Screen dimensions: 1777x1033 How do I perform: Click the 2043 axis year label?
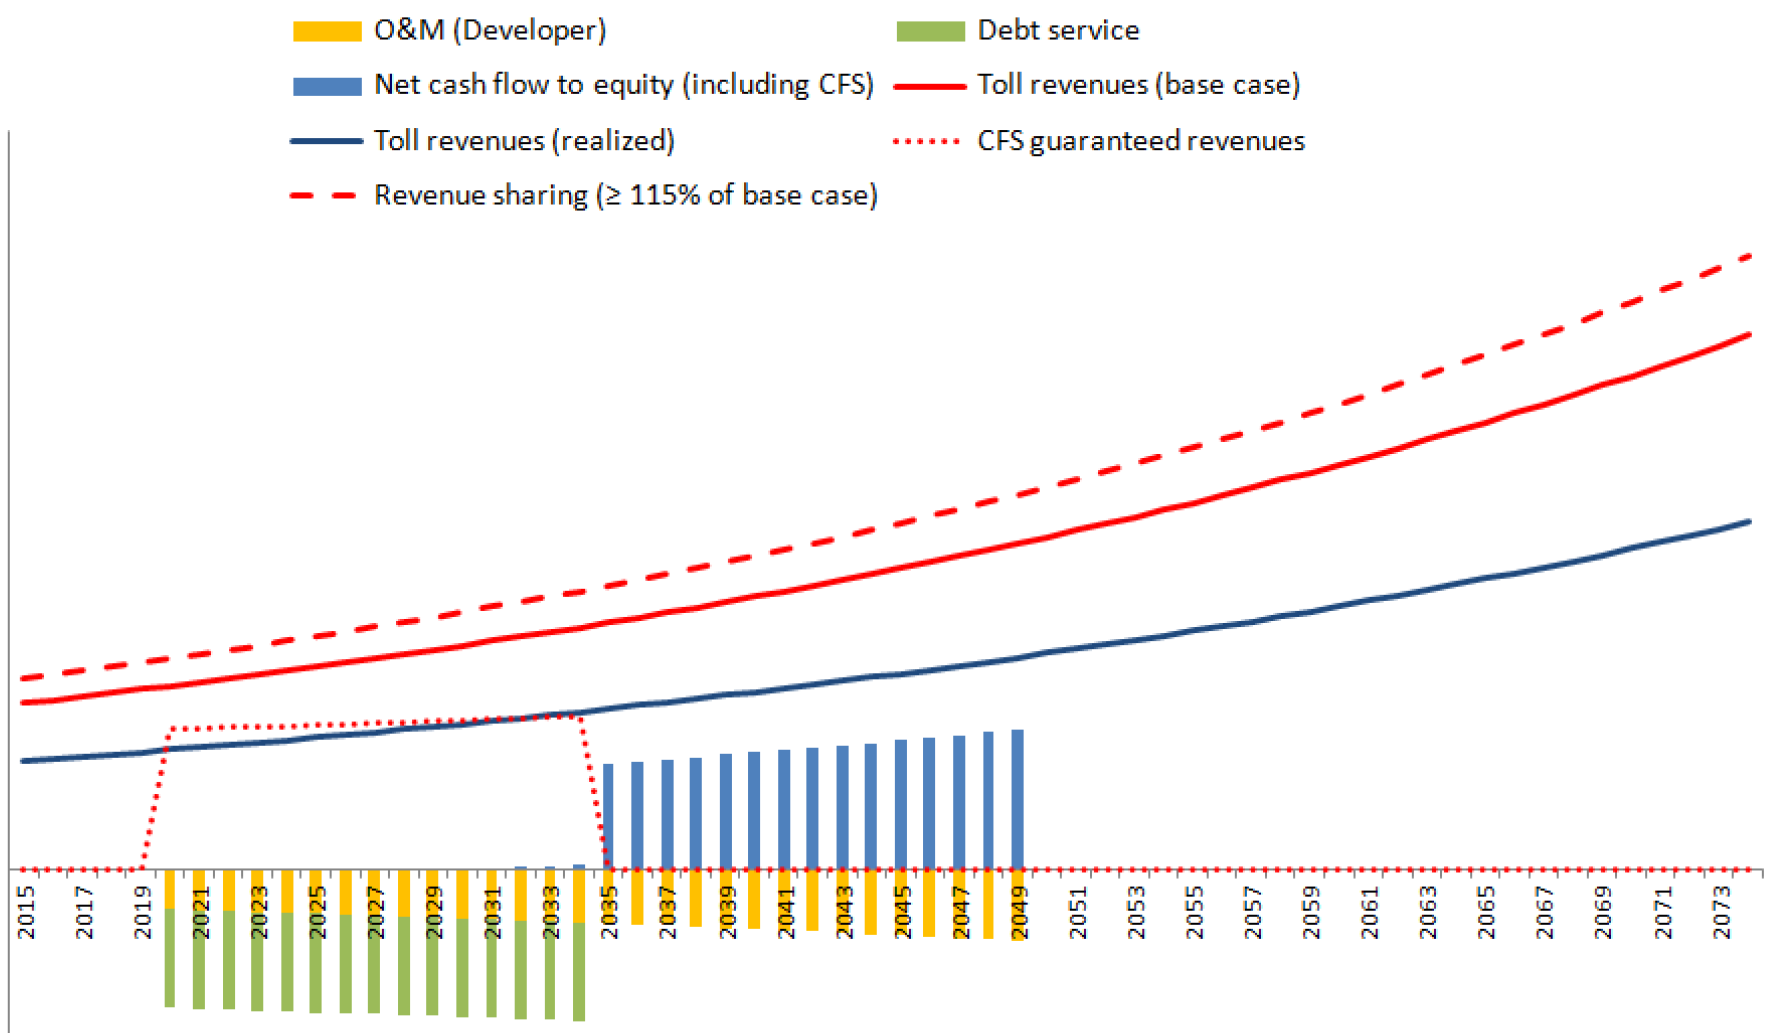844,913
